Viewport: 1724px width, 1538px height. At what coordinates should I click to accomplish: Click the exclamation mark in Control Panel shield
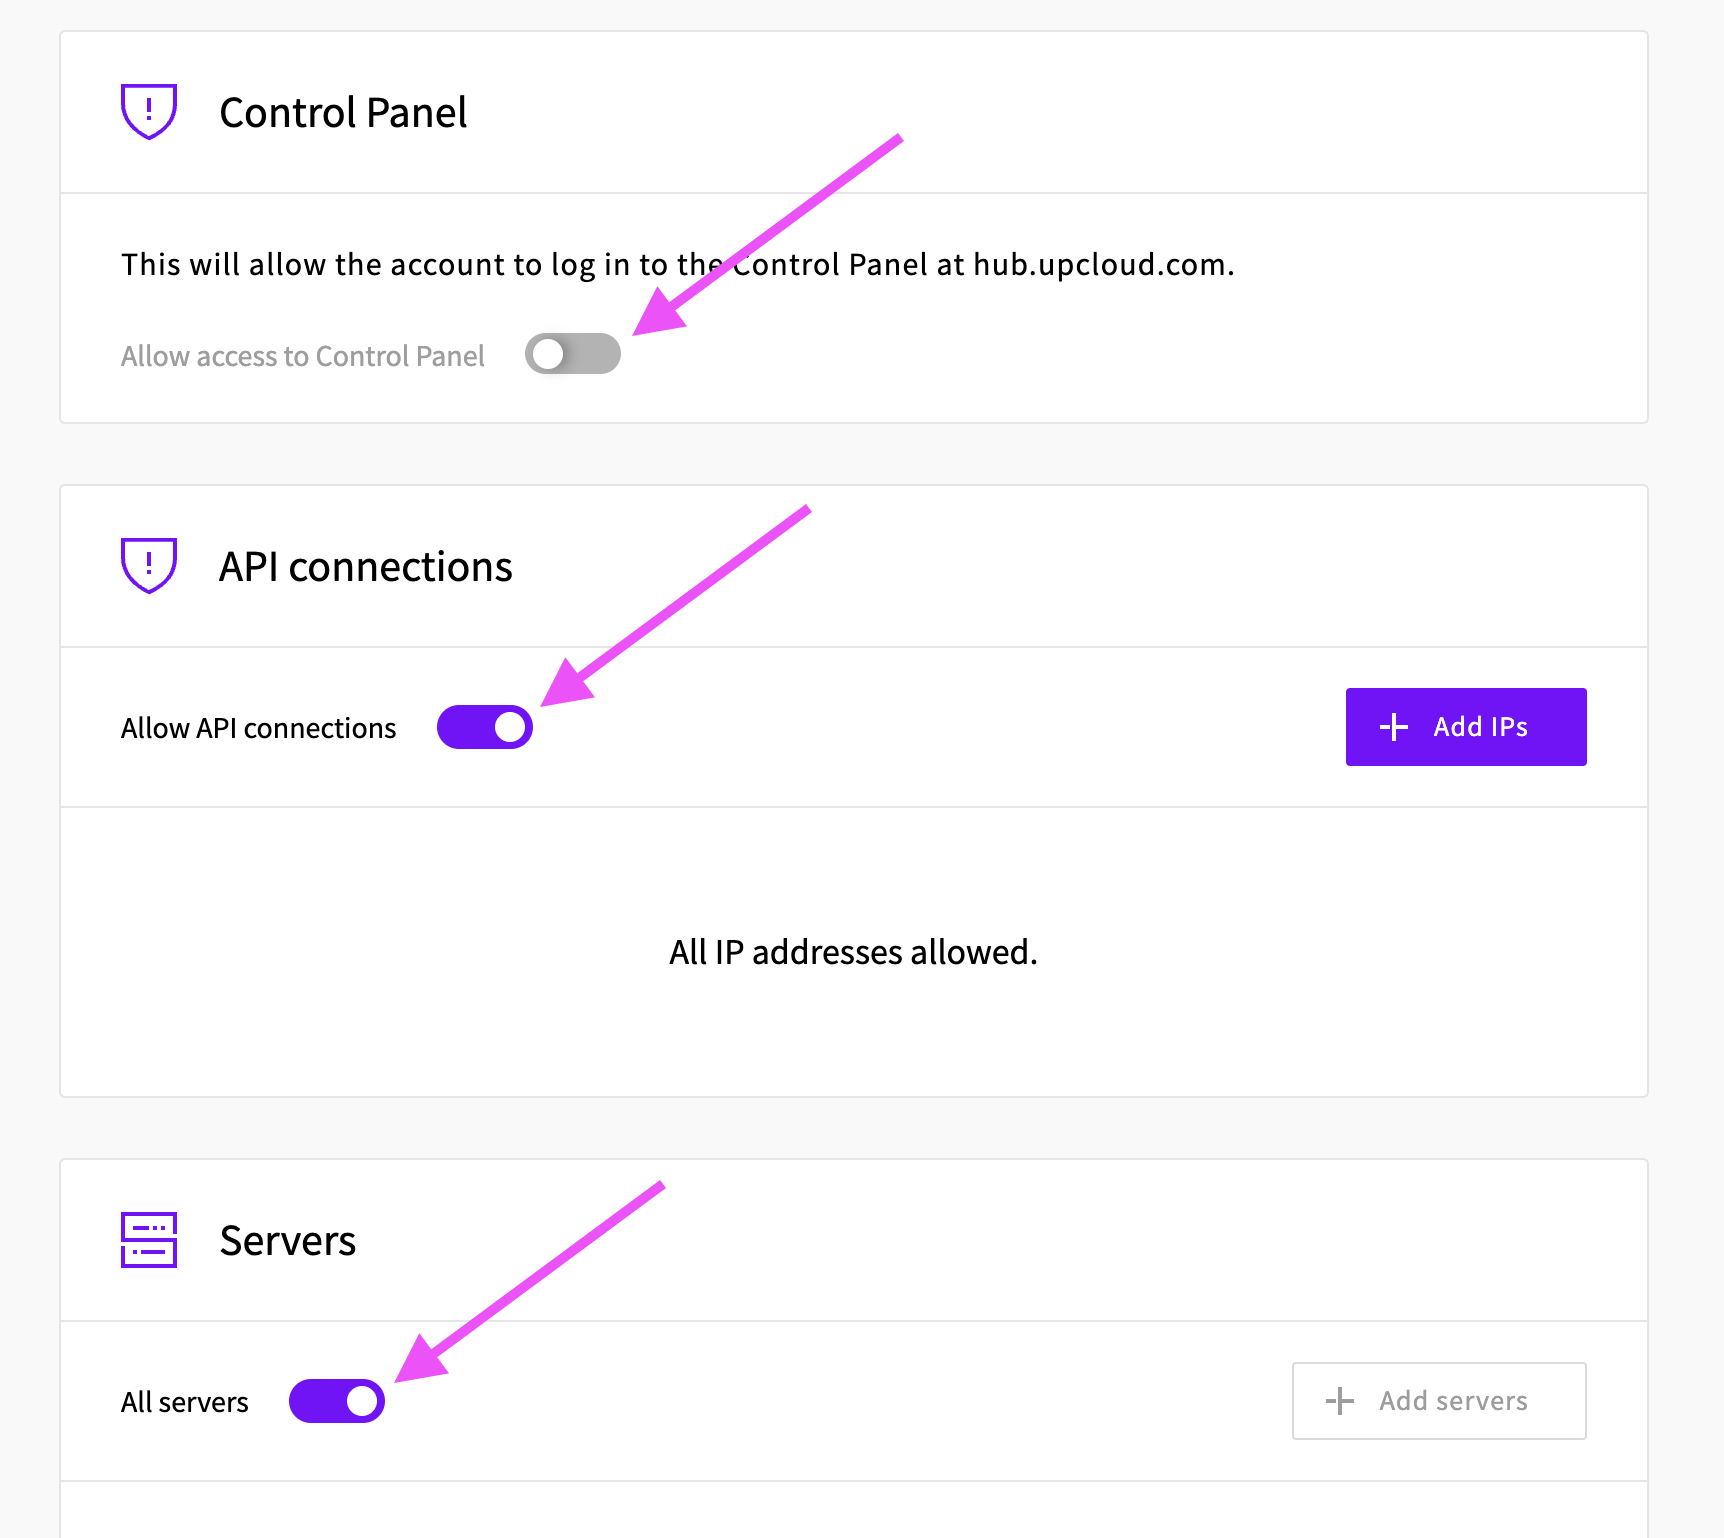[148, 110]
